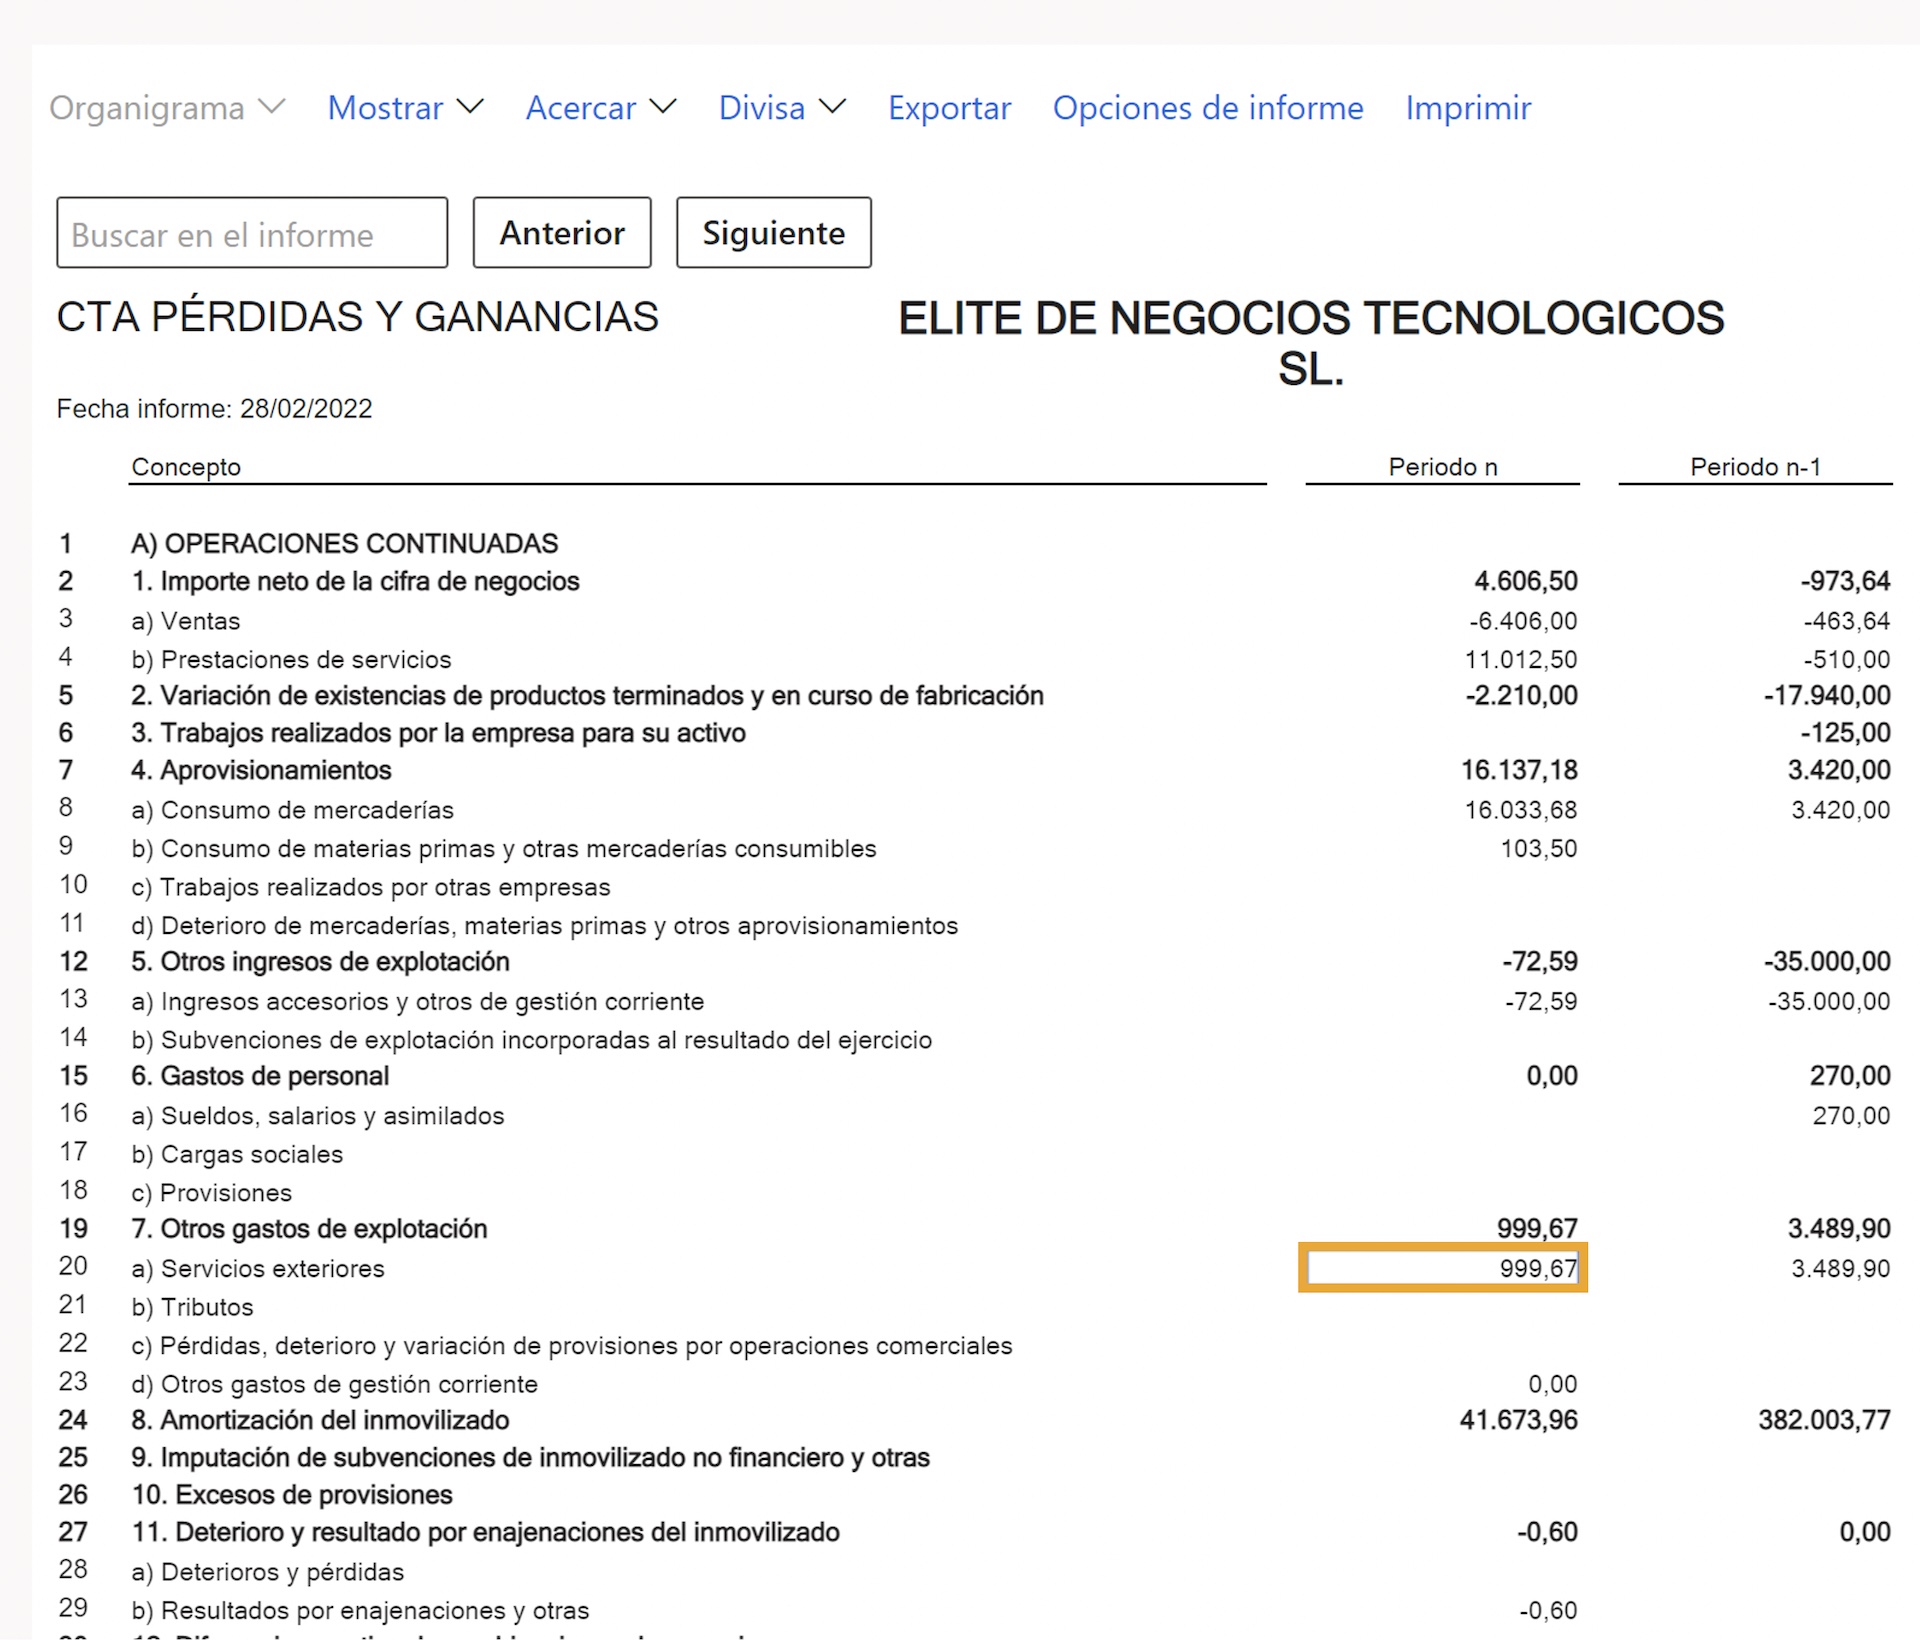Select the highlighted 999,67 Servicios exteriores cell
The width and height of the screenshot is (1920, 1641).
1442,1268
